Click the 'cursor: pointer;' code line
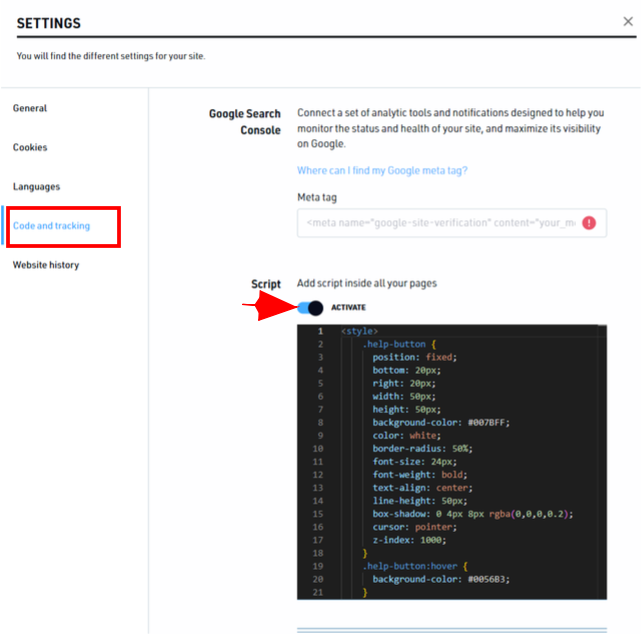The image size is (644, 641). 414,527
